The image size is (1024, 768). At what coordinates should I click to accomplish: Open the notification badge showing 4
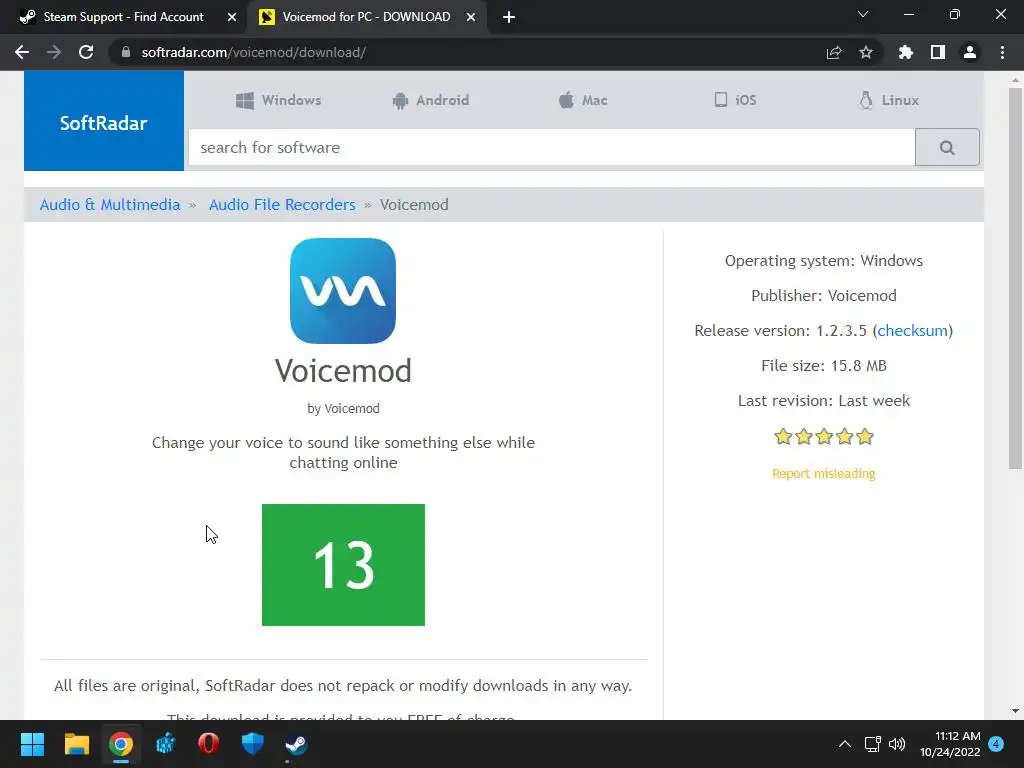[996, 744]
